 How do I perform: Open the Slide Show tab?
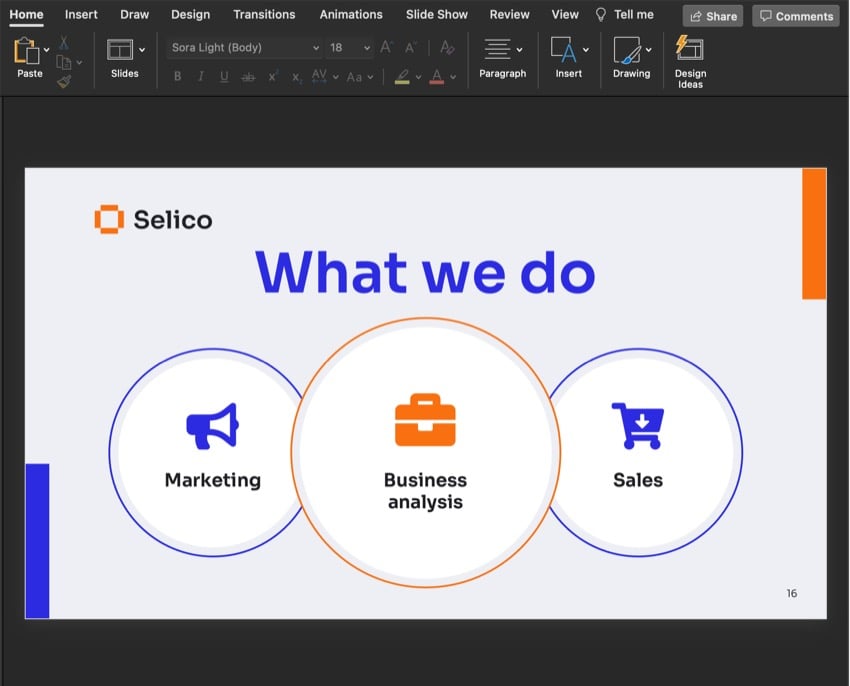[436, 15]
